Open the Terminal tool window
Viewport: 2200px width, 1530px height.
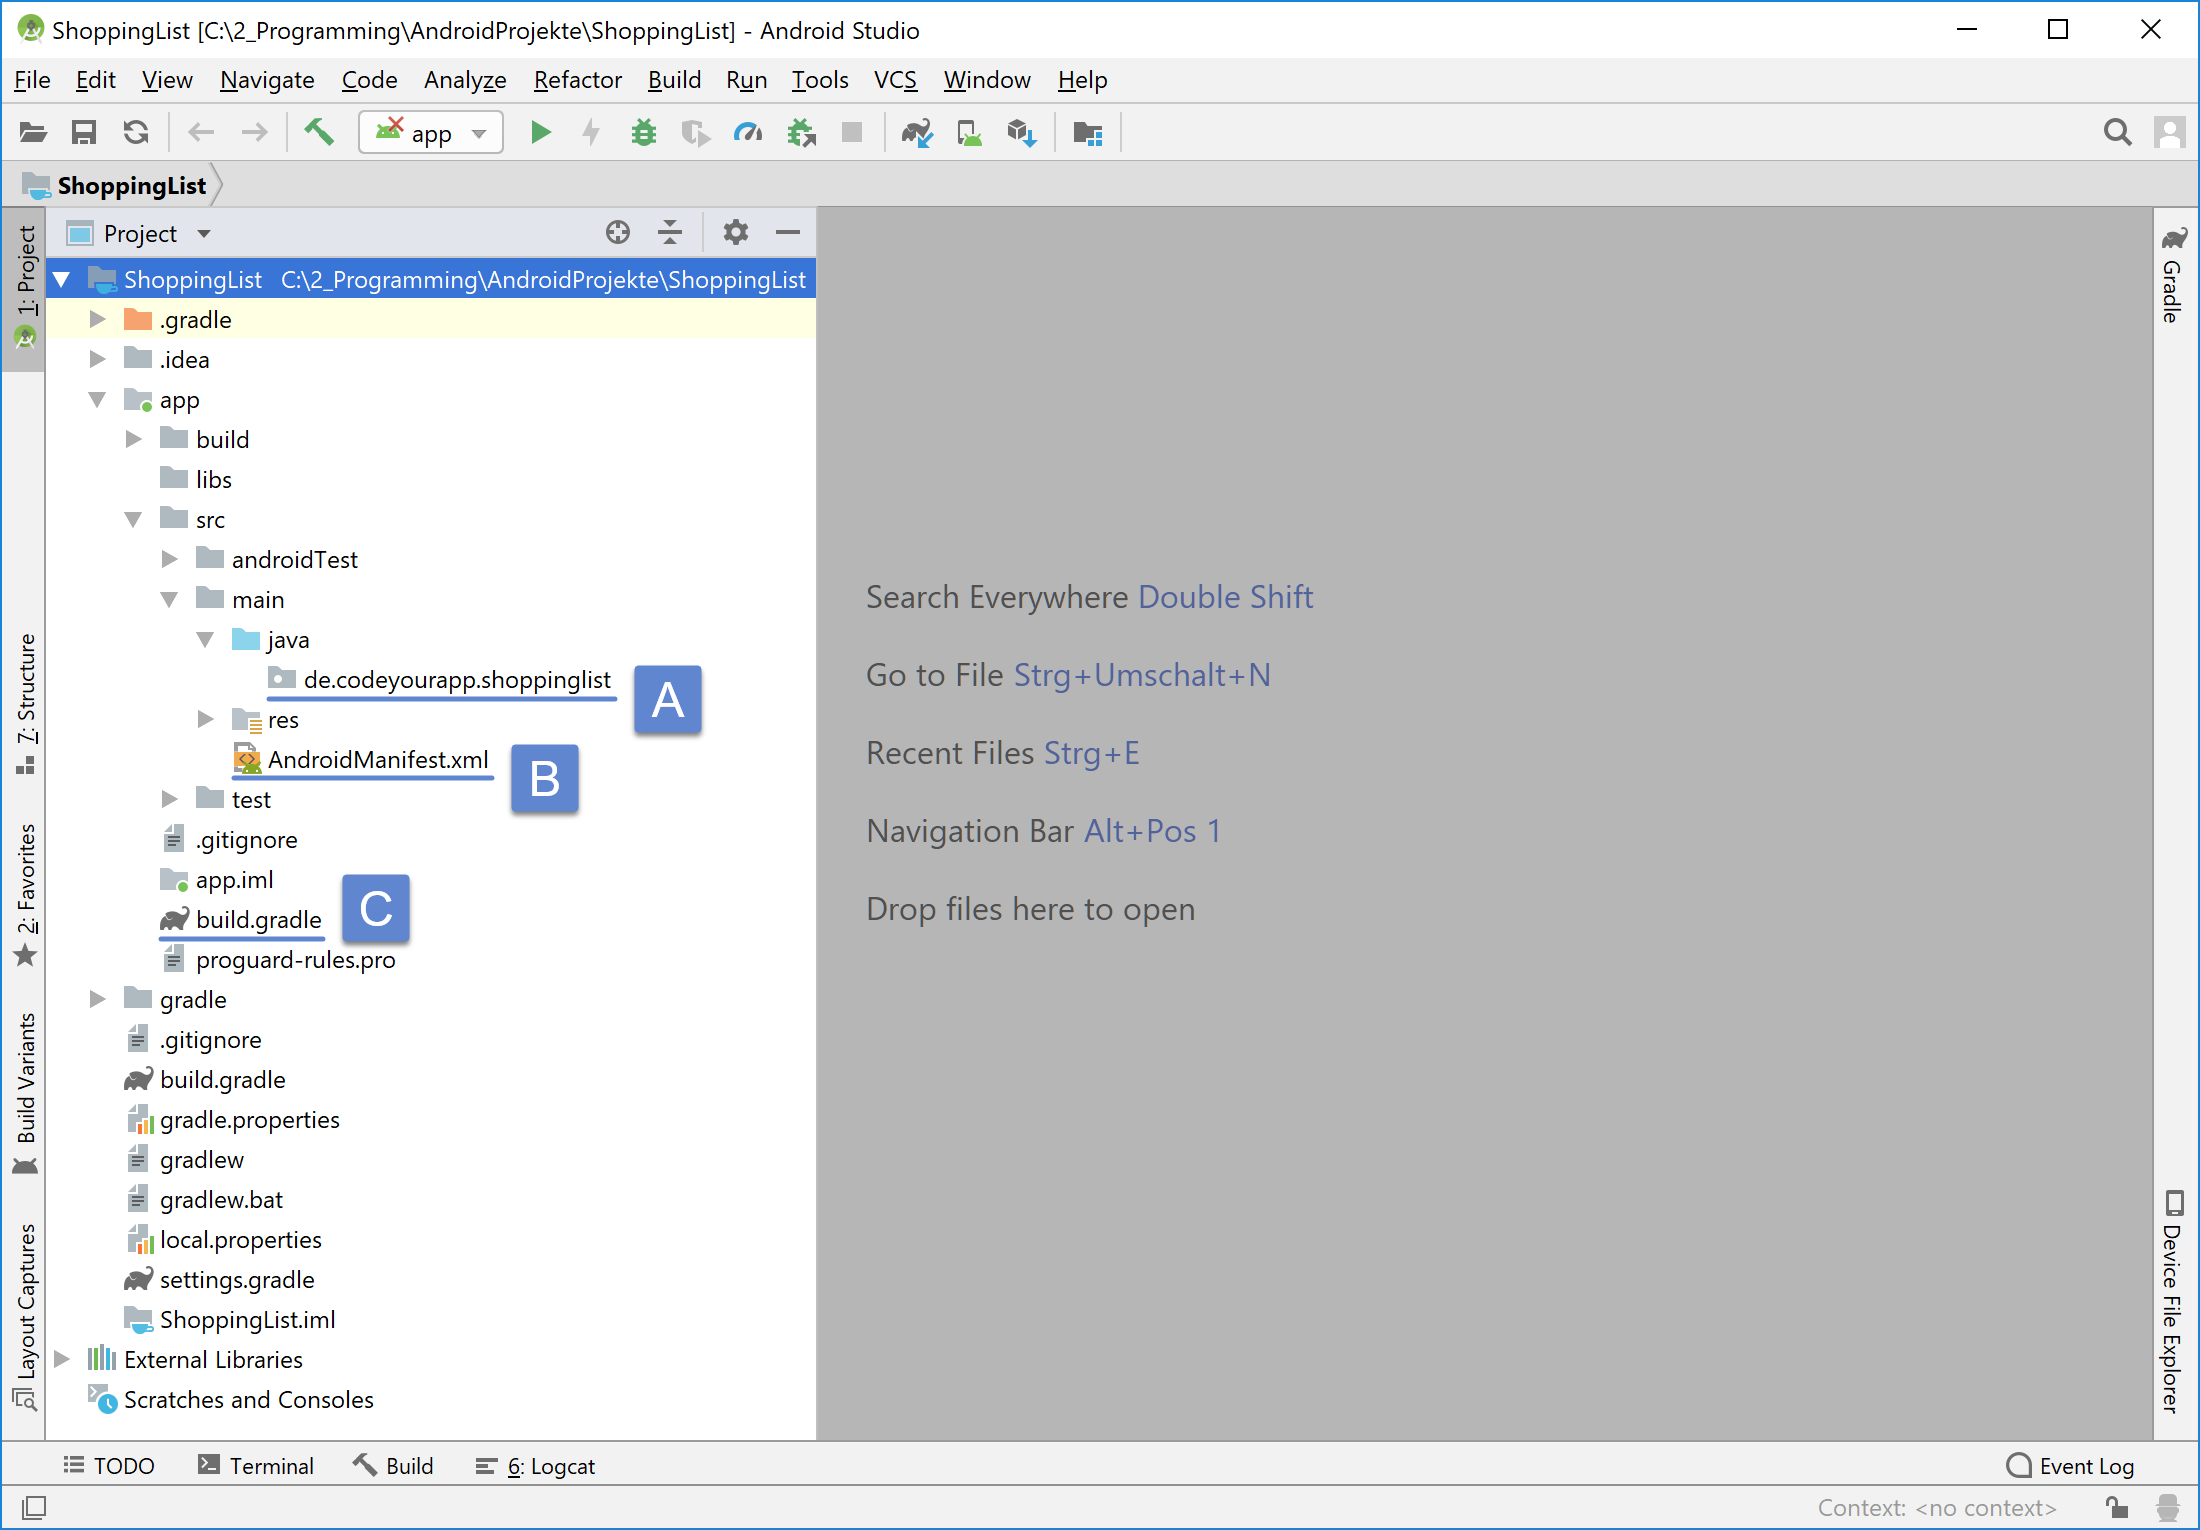point(256,1466)
